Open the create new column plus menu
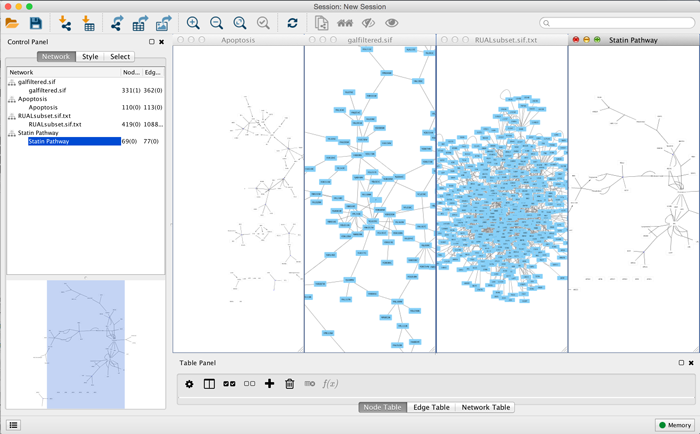The image size is (700, 434). pos(269,384)
